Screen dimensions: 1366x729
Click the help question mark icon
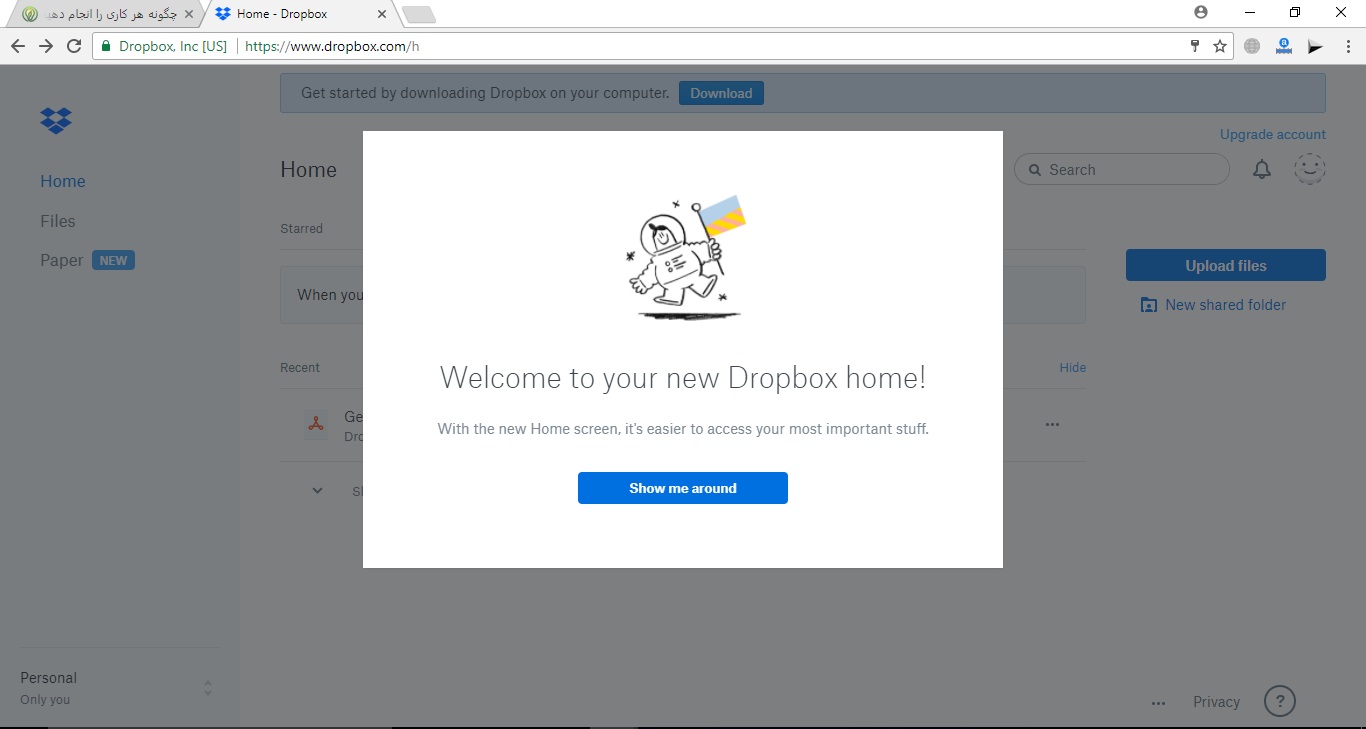[x=1280, y=701]
